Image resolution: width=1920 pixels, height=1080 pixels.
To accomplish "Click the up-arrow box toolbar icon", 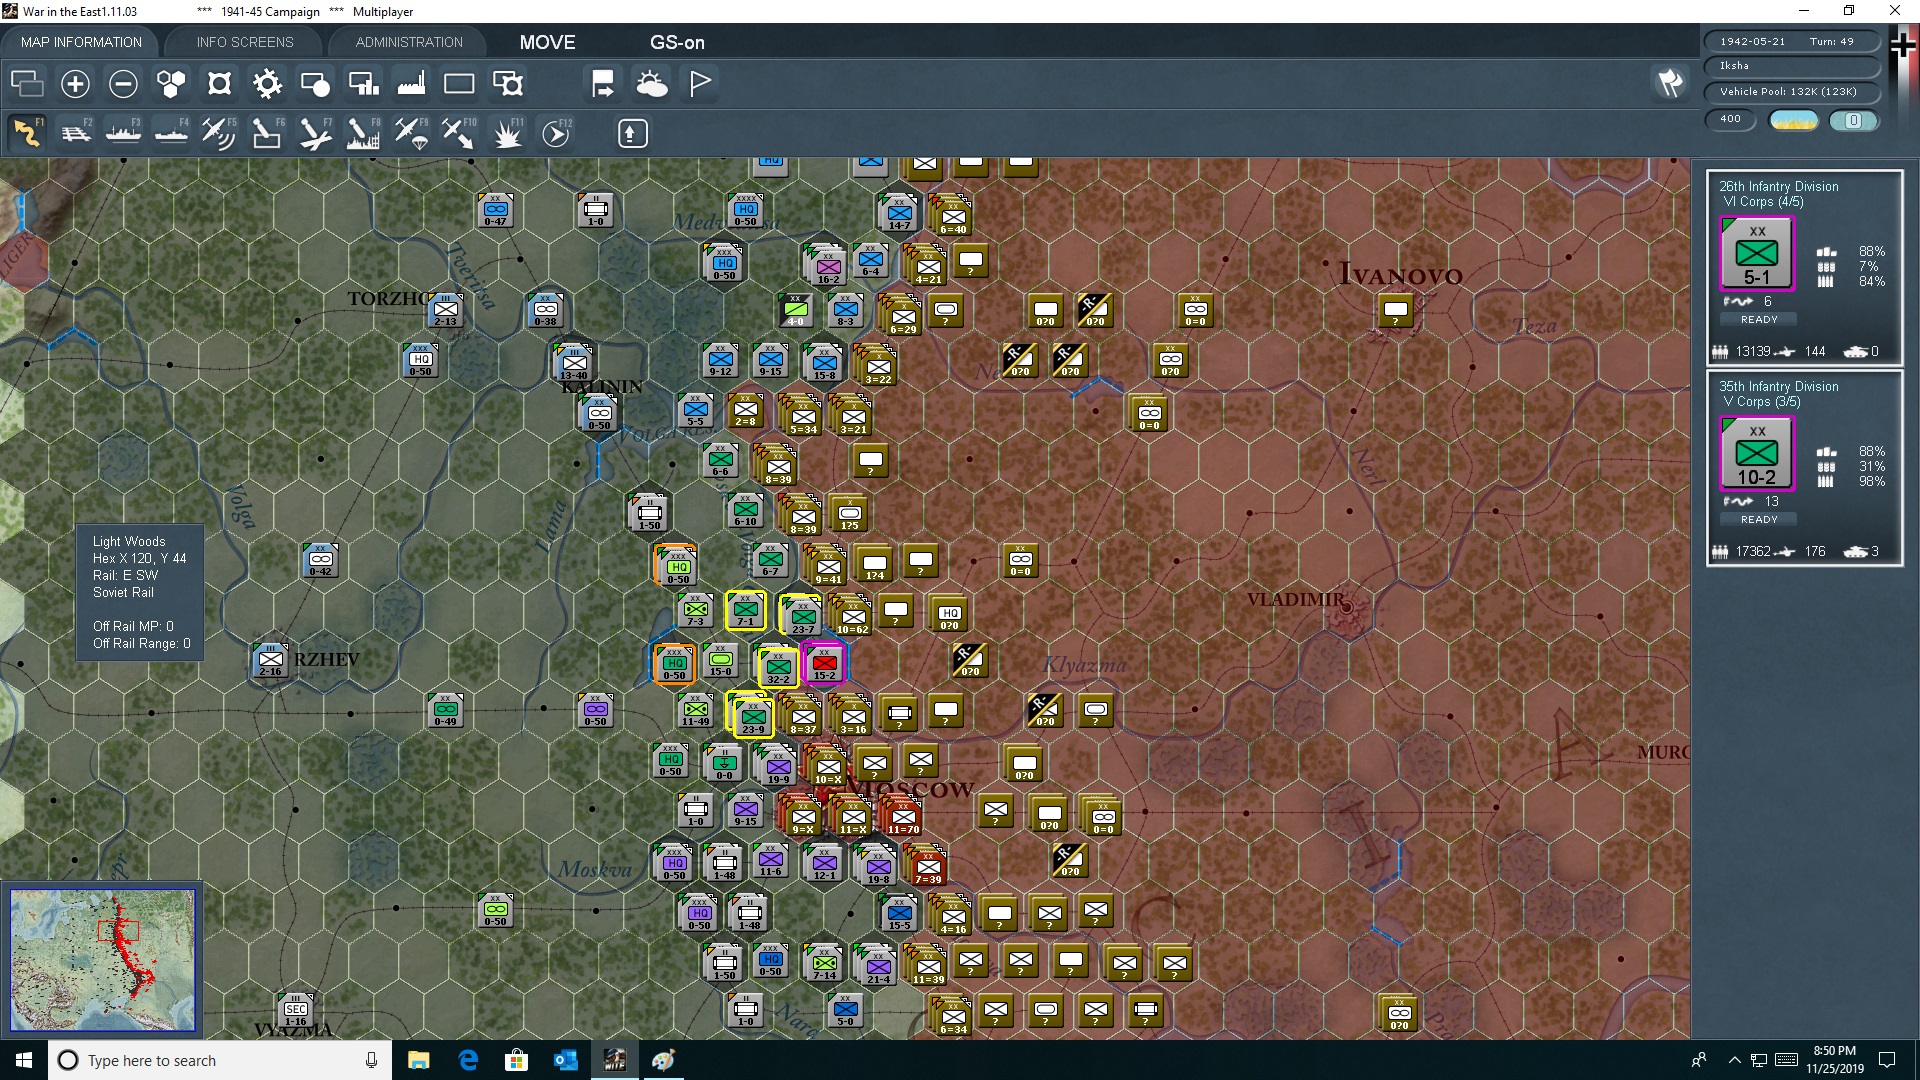I will 632,133.
